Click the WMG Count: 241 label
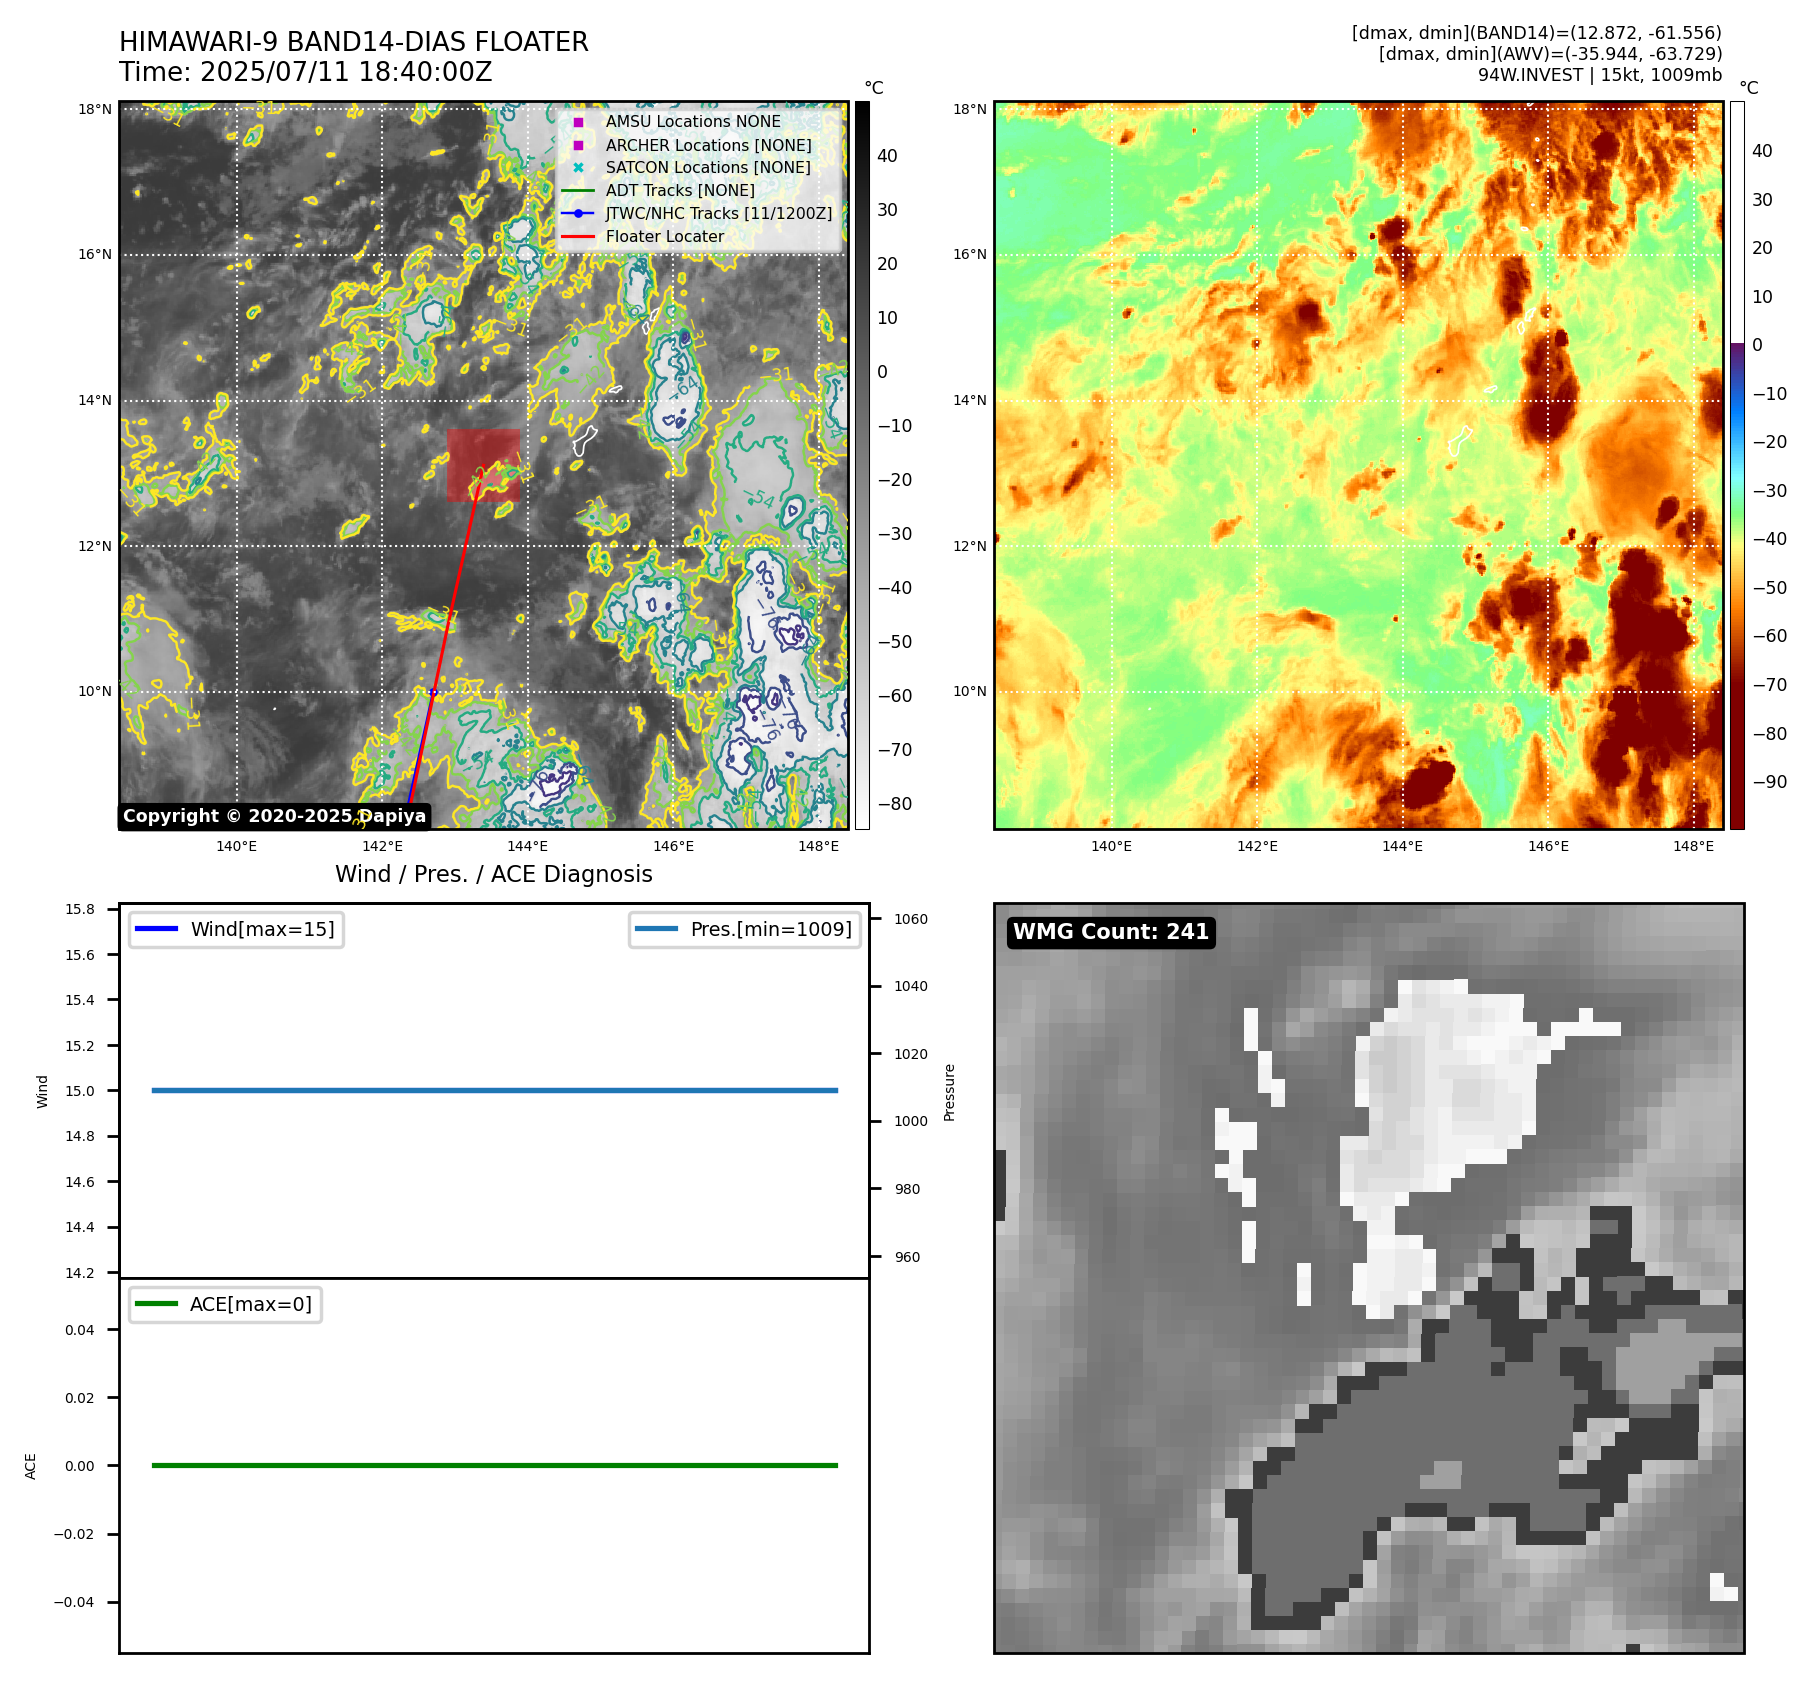Screen dimensions: 1813x1690 1111,932
